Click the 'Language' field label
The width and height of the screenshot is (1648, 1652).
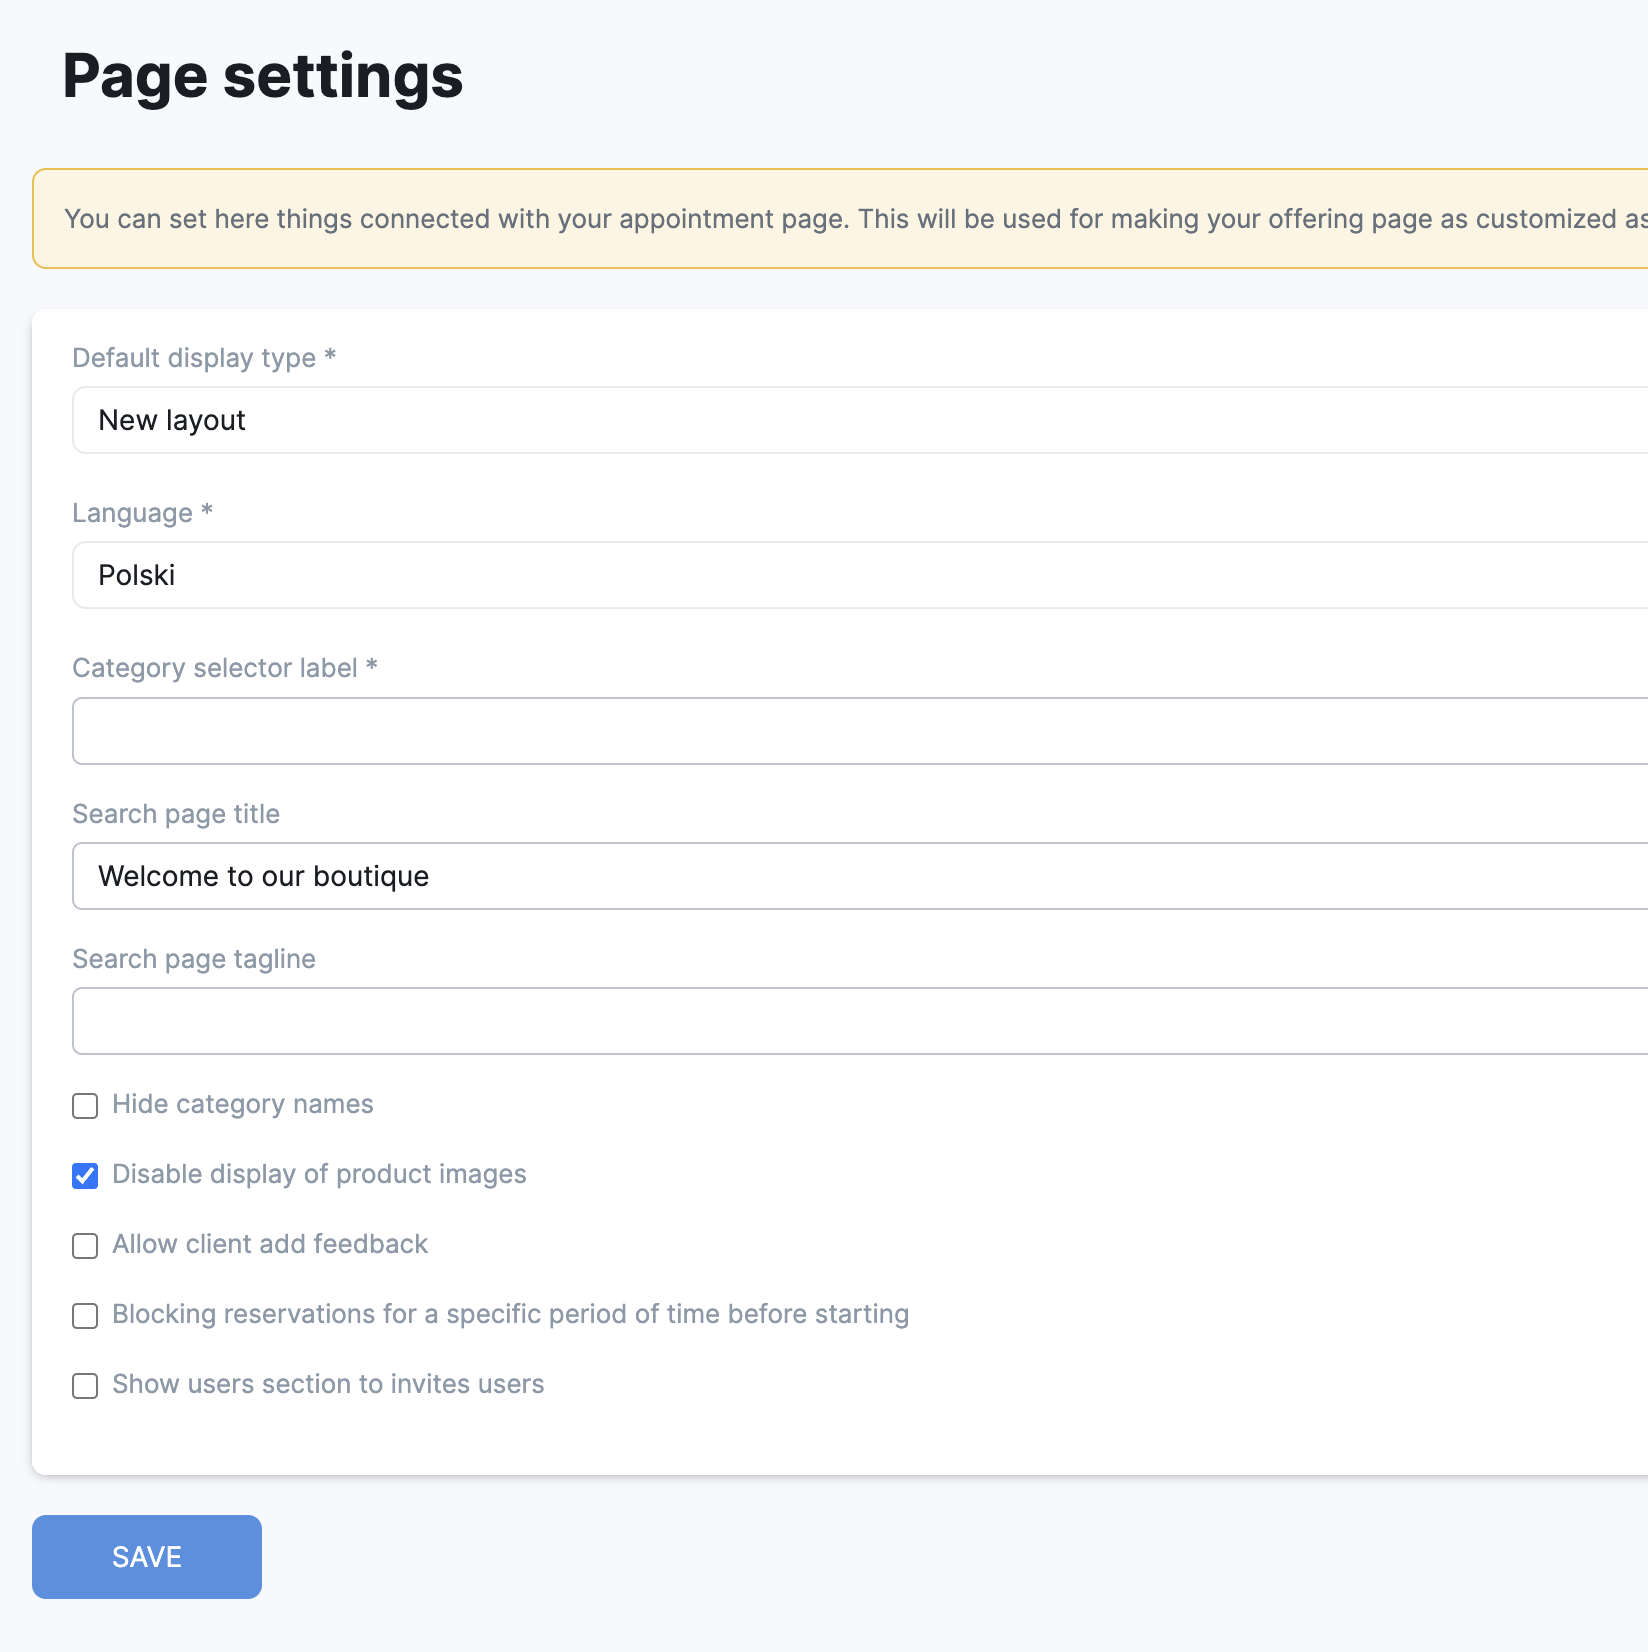click(133, 513)
